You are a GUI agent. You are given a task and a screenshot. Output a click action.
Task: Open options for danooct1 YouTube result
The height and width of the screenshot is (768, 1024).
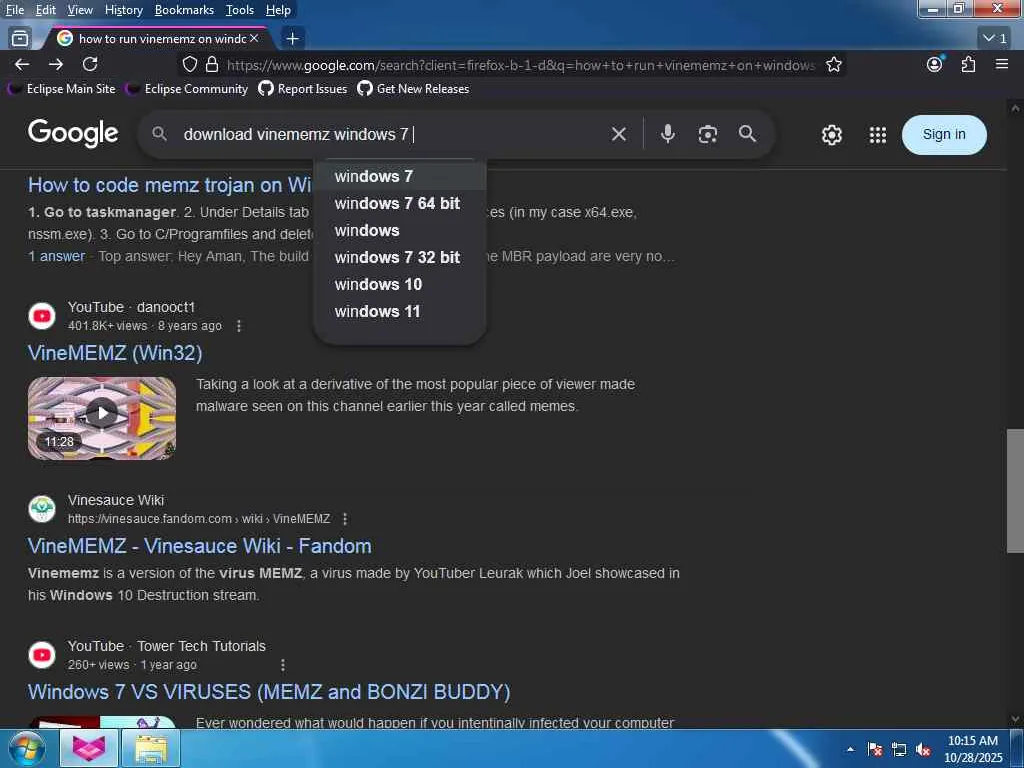coord(239,325)
